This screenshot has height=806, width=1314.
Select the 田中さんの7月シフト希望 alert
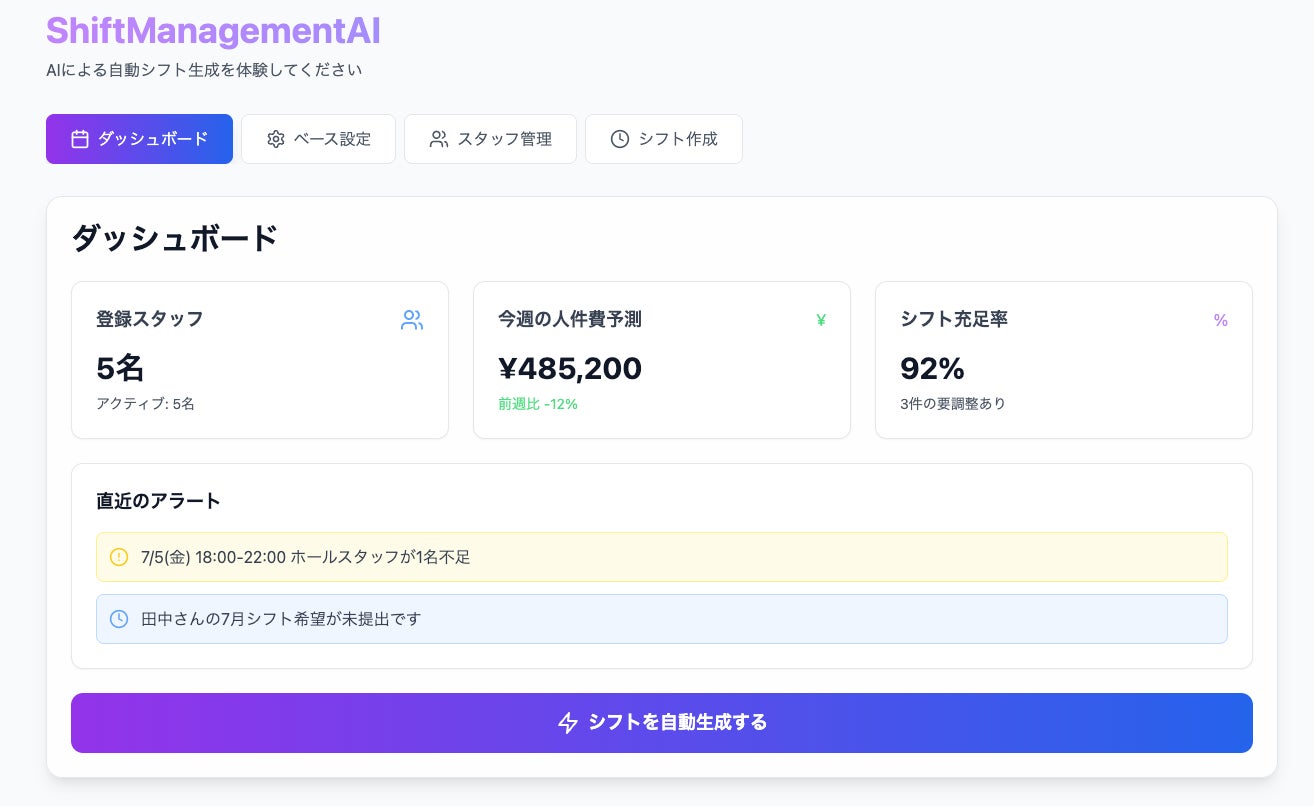pyautogui.click(x=662, y=619)
